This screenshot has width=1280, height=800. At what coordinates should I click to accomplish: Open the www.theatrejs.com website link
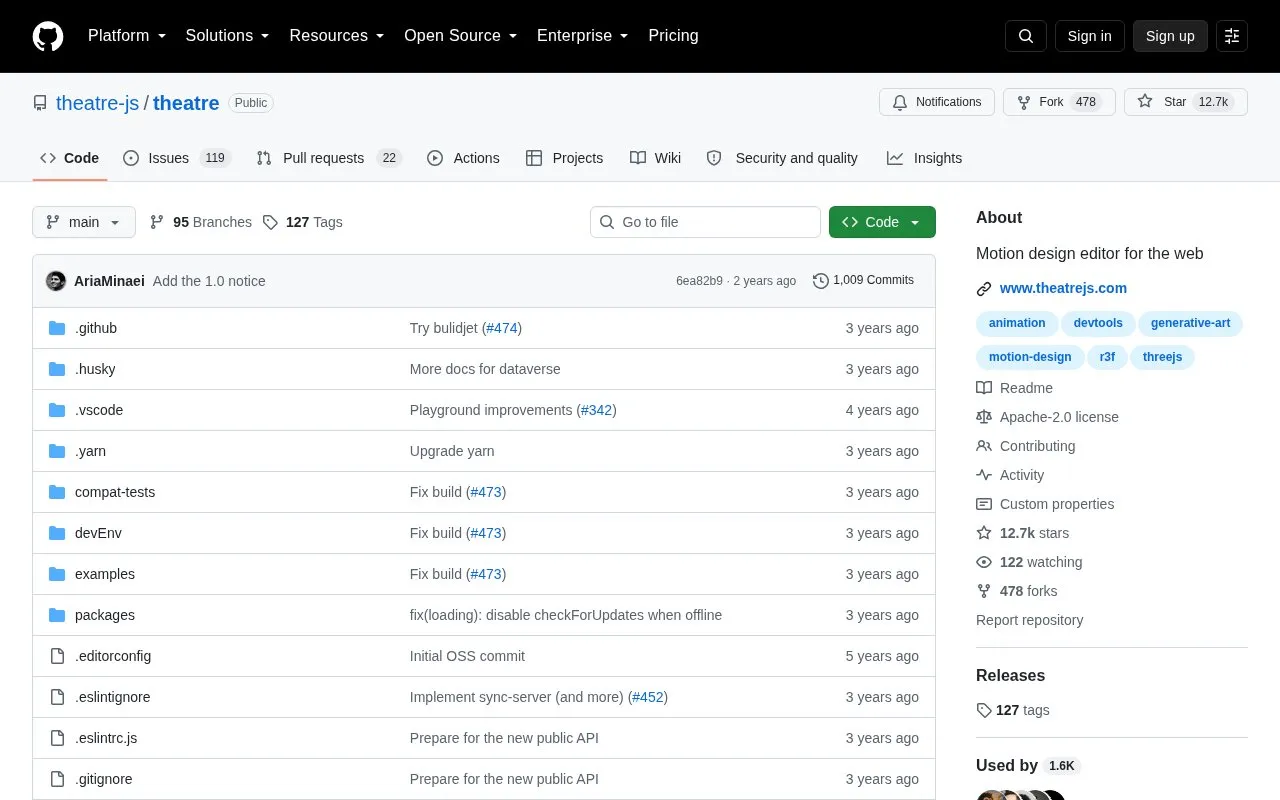(1063, 288)
